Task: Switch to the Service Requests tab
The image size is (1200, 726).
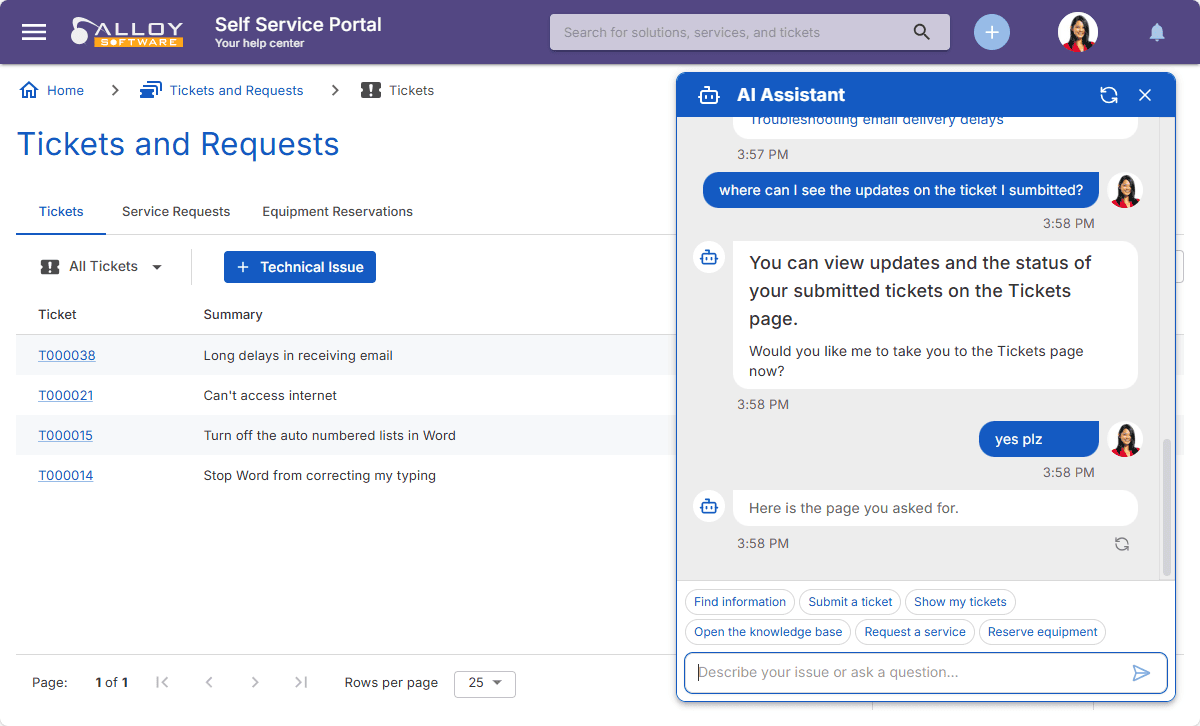Action: [x=176, y=212]
